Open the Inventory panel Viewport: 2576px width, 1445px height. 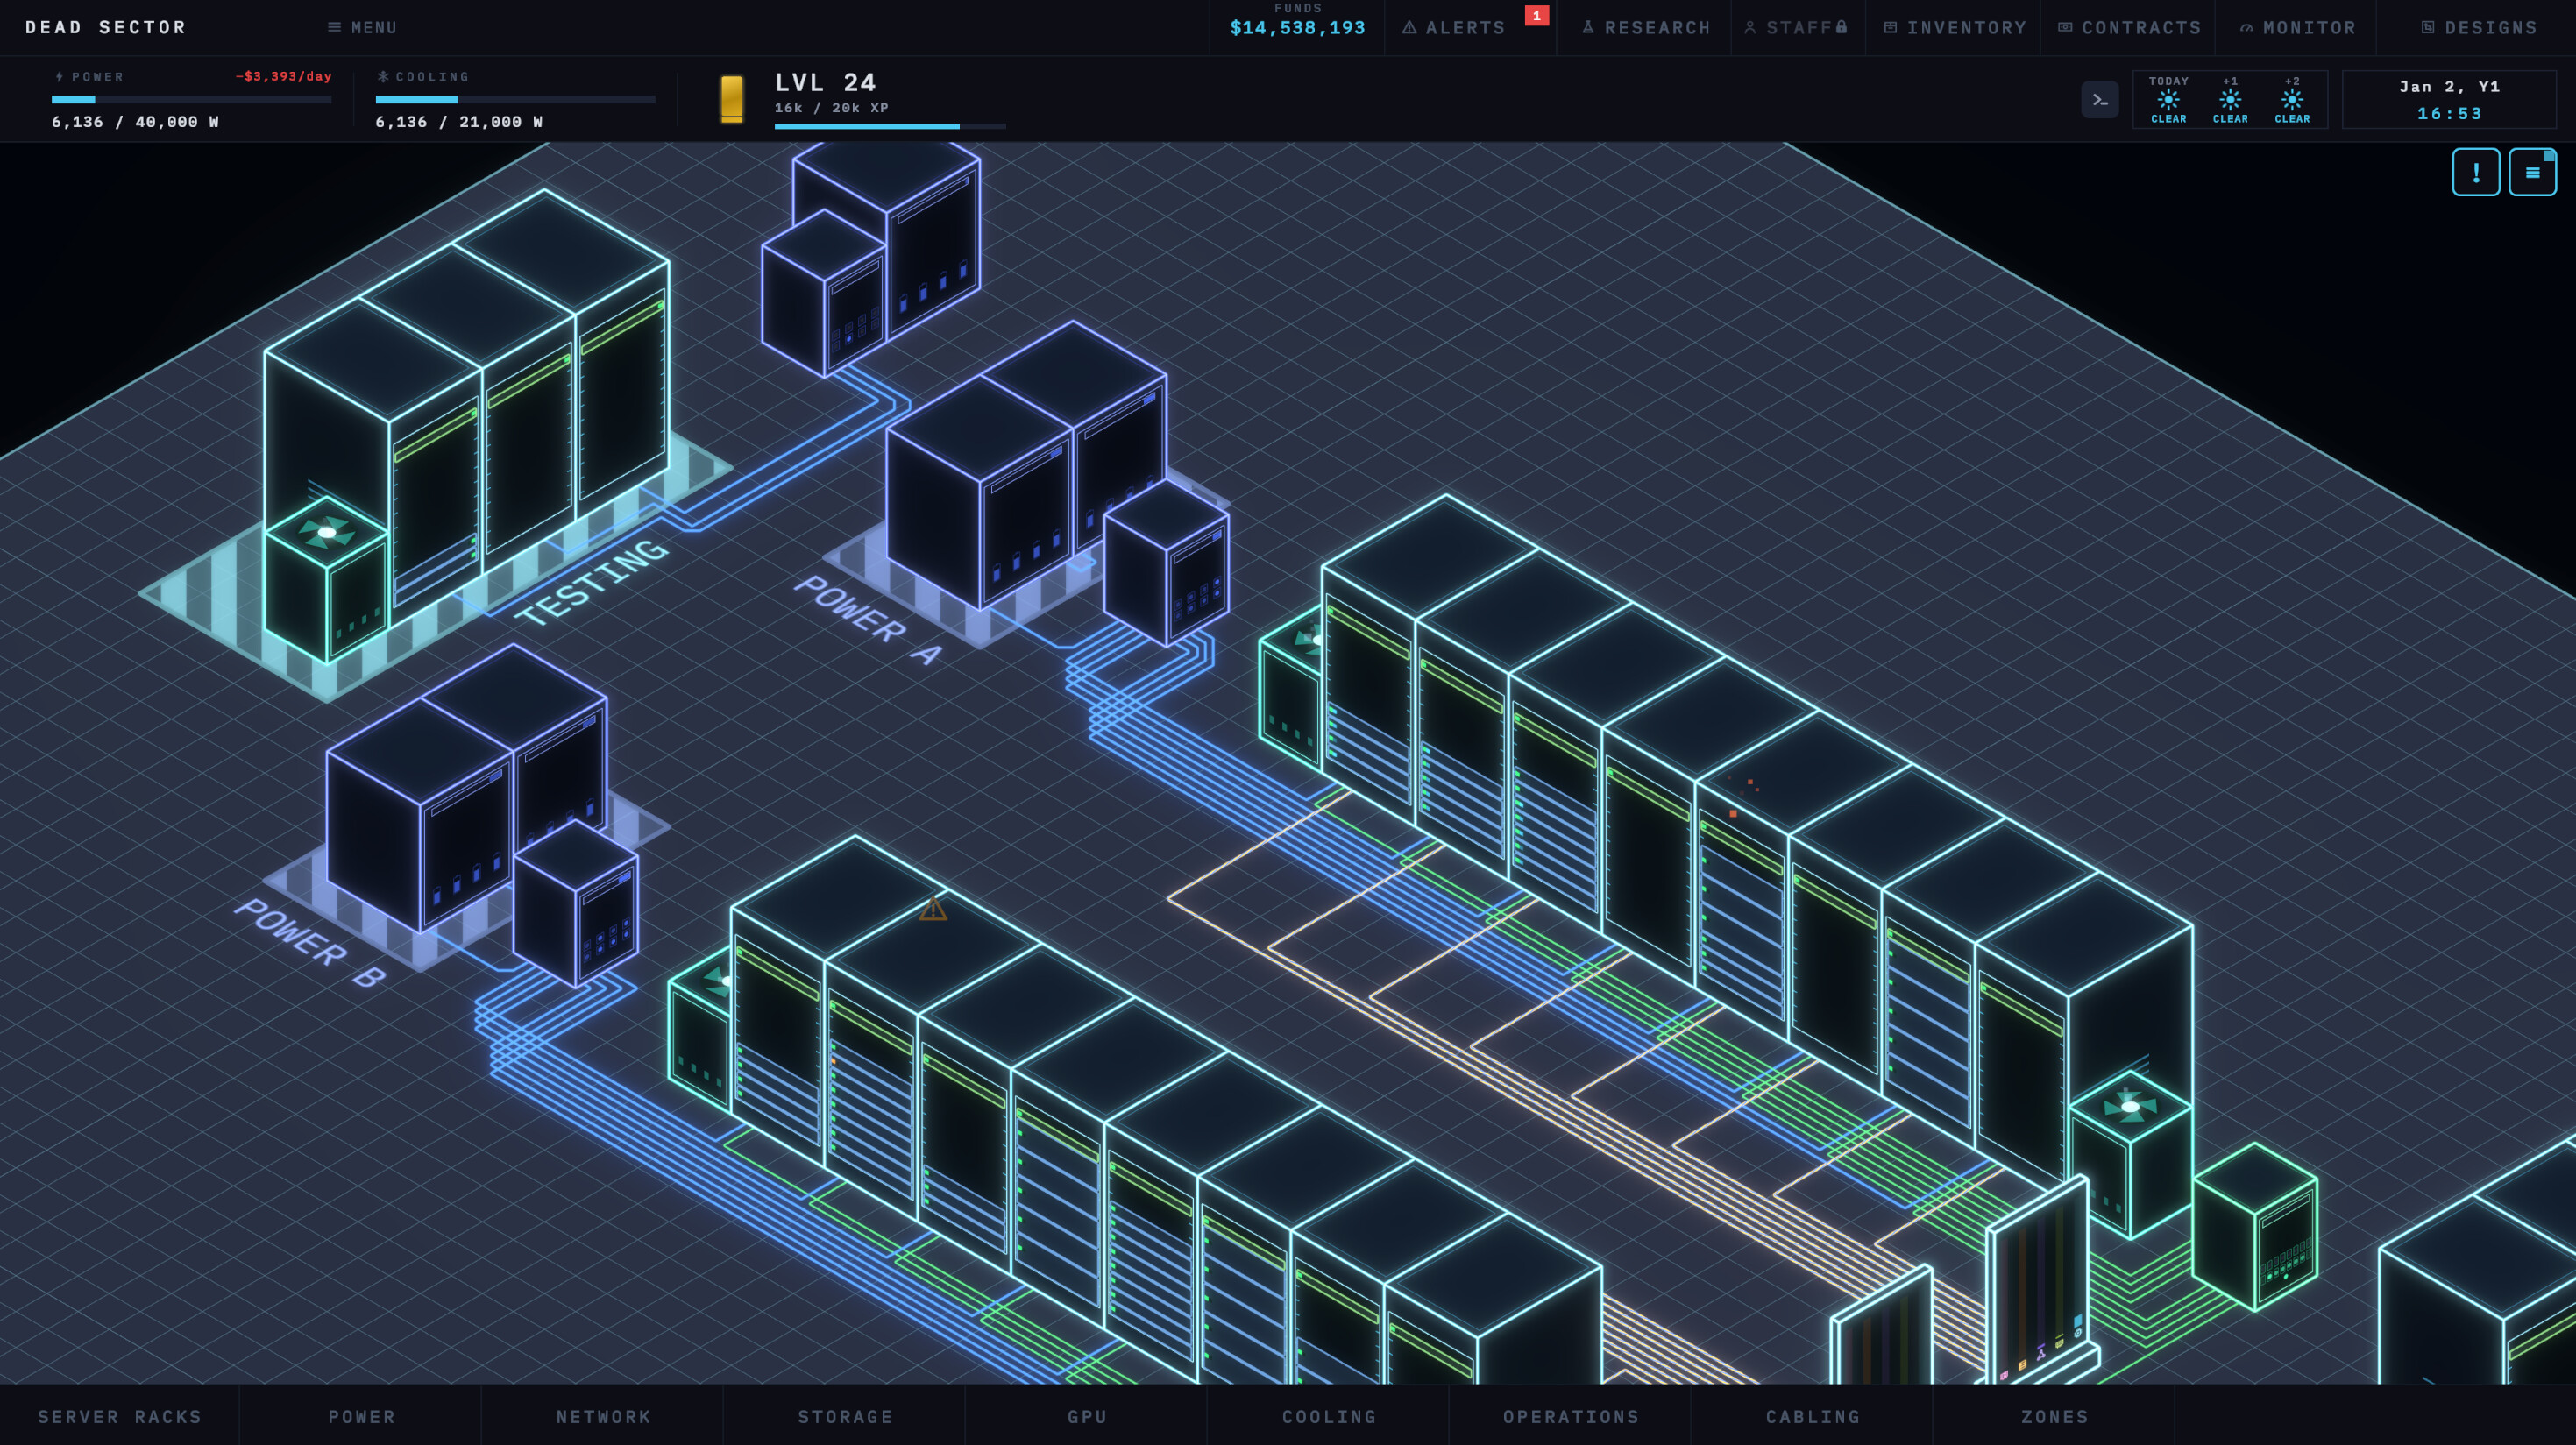(x=1955, y=28)
